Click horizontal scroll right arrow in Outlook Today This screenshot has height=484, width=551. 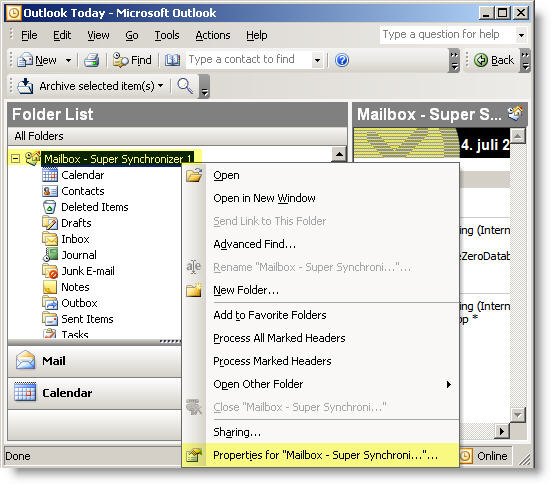502,431
